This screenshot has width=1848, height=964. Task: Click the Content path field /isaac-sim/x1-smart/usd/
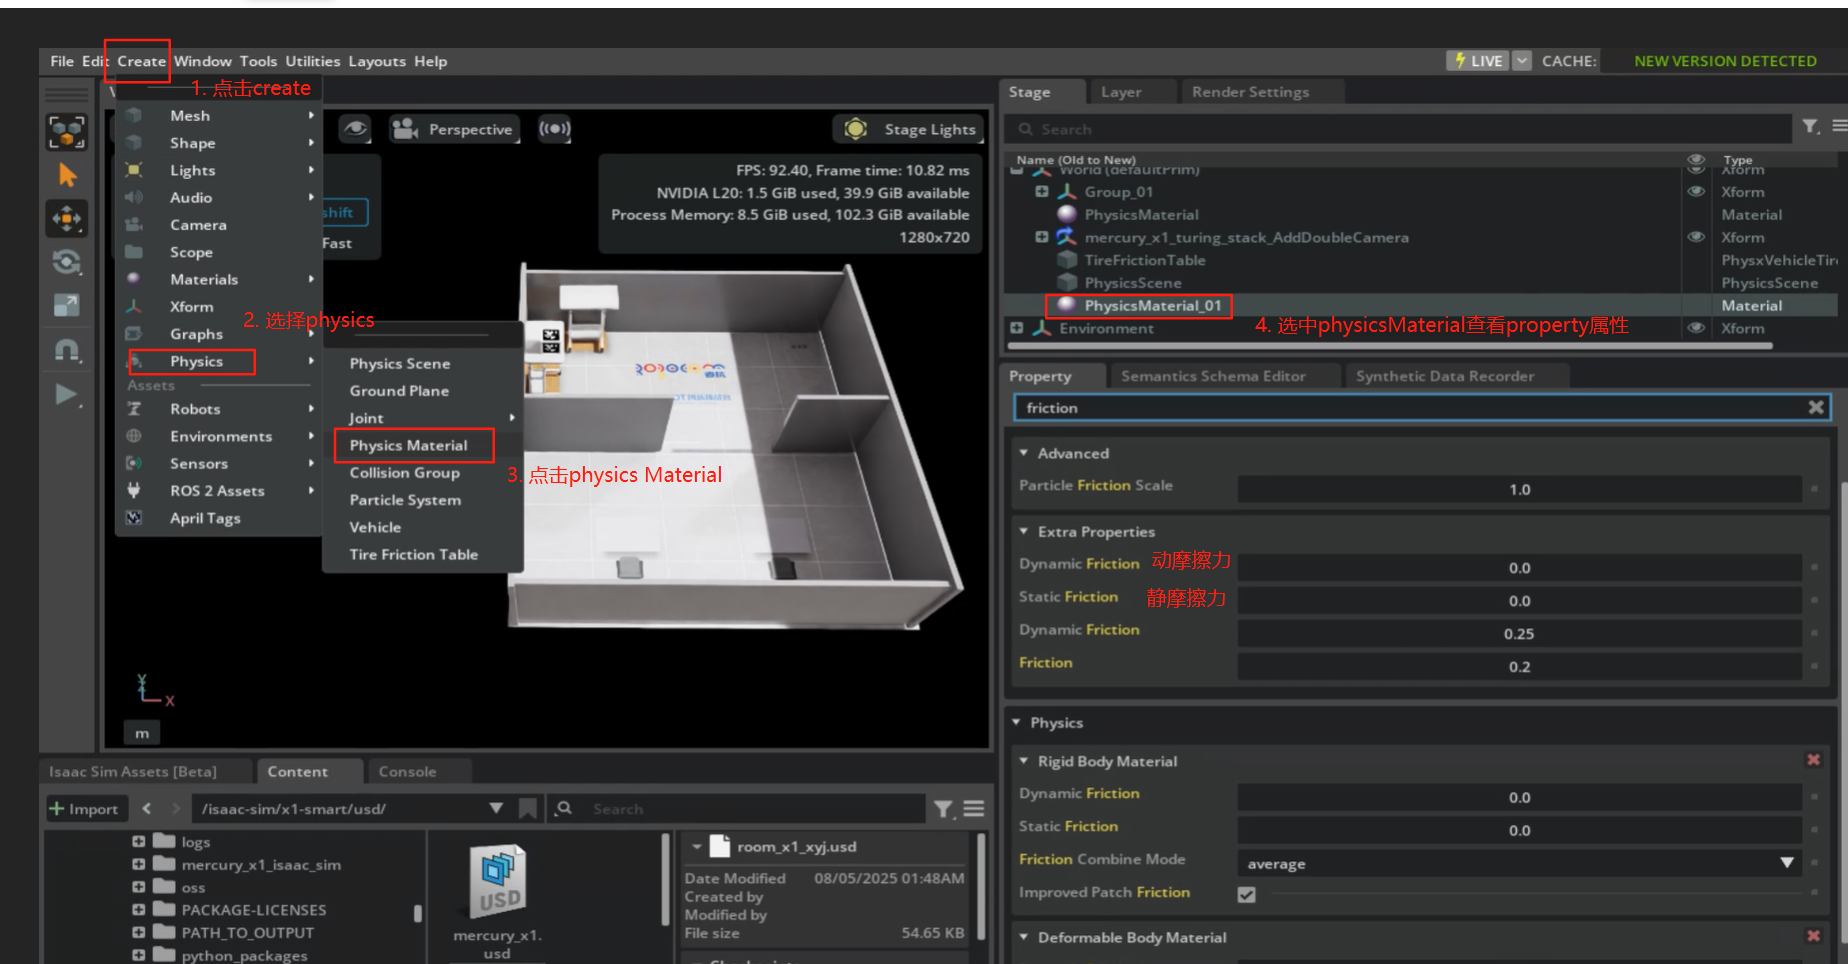click(x=340, y=808)
